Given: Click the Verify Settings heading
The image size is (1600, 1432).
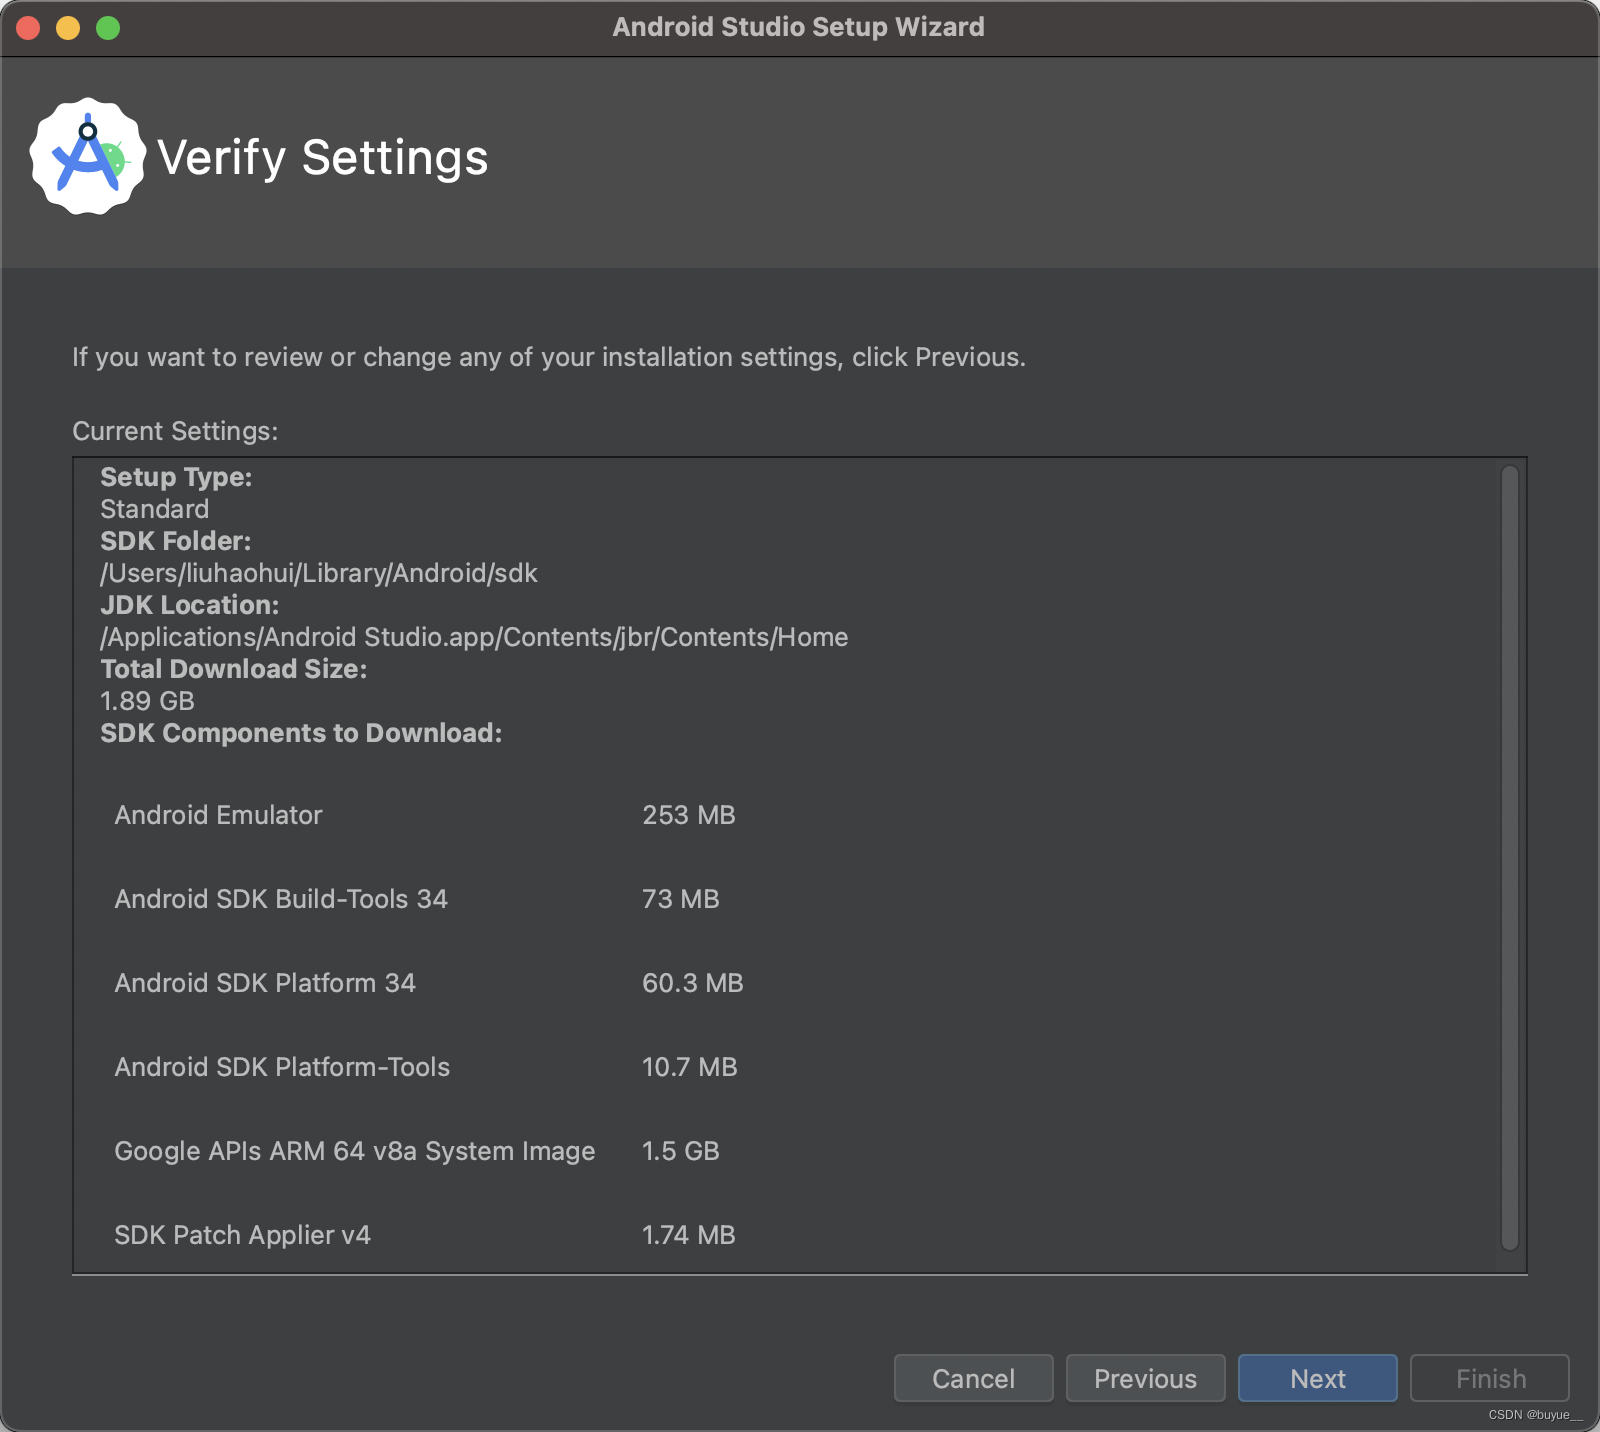Looking at the screenshot, I should [x=323, y=158].
